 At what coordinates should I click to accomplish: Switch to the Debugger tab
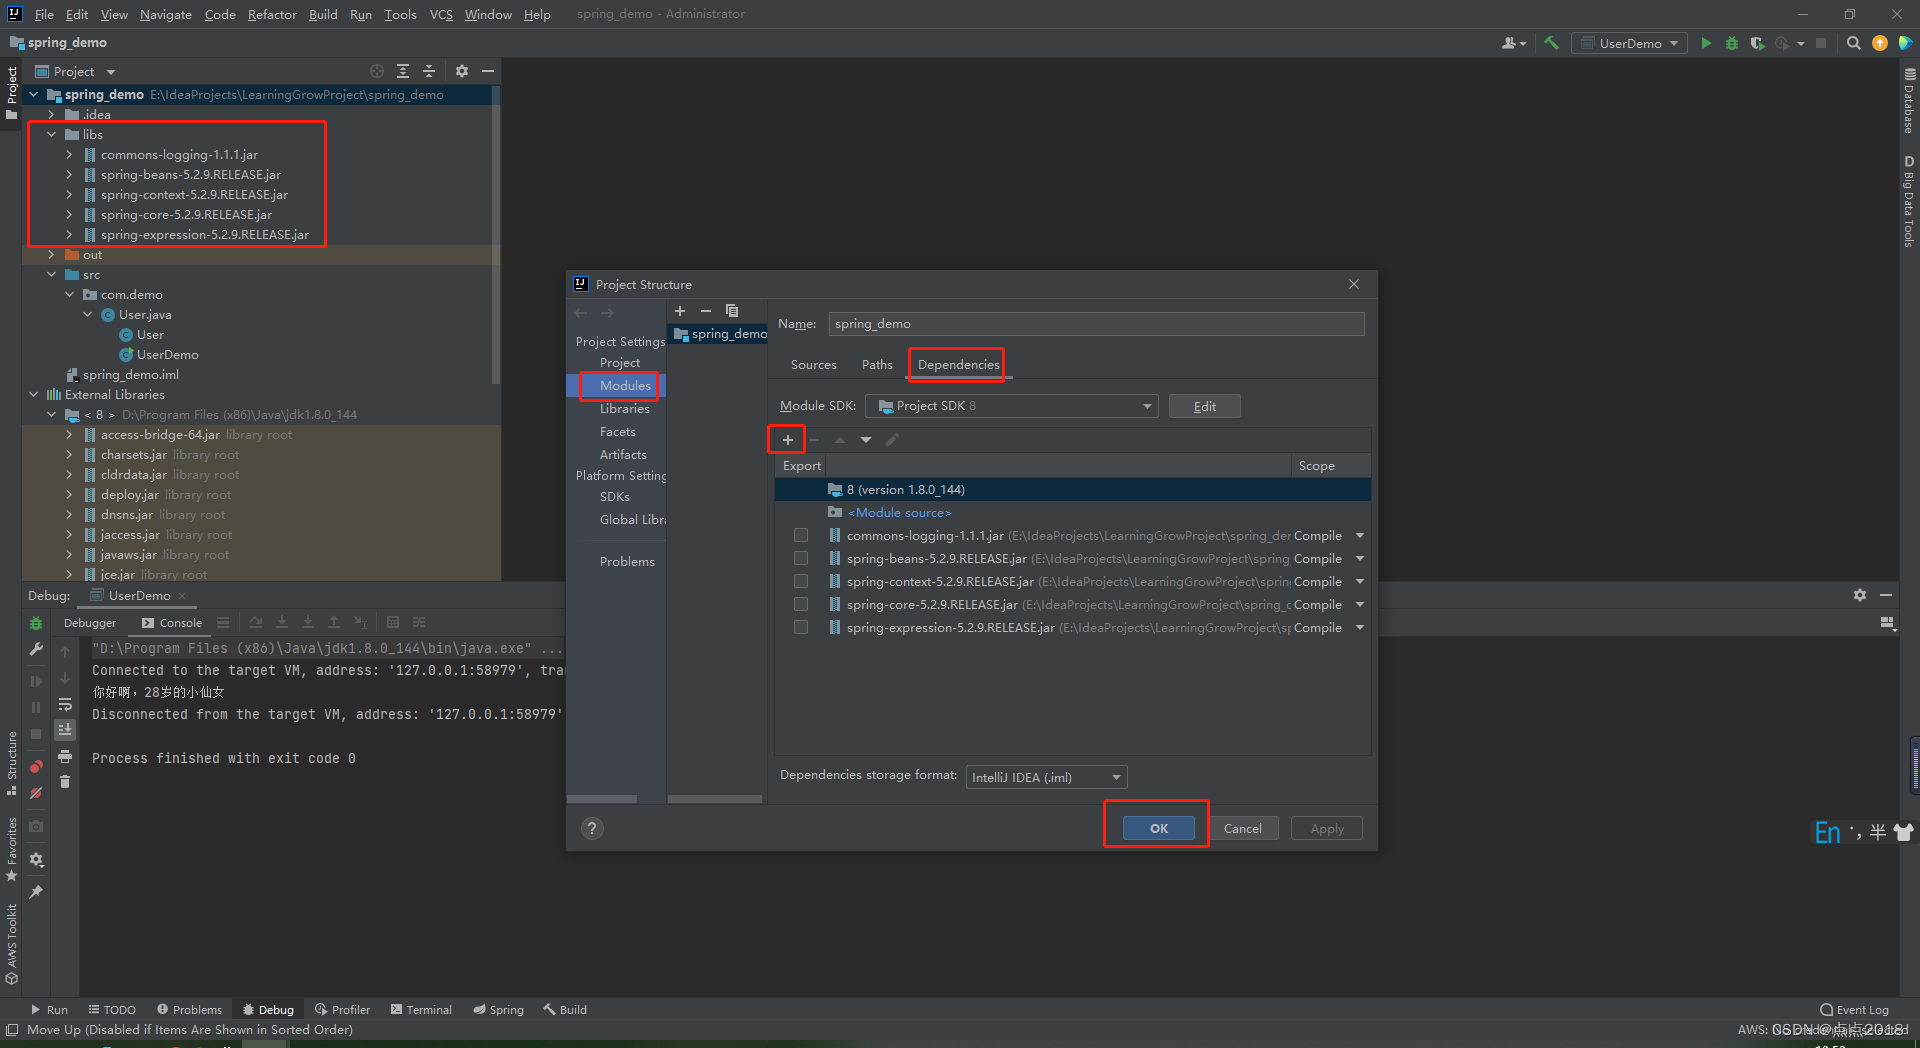(90, 623)
